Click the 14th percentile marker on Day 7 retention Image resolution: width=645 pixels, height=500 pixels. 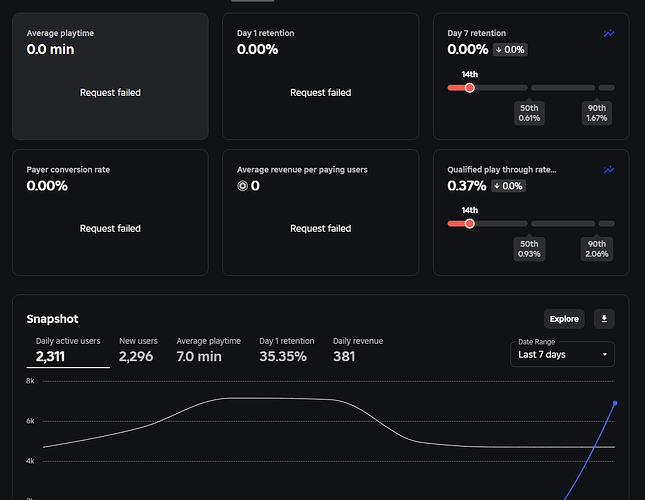coord(469,88)
